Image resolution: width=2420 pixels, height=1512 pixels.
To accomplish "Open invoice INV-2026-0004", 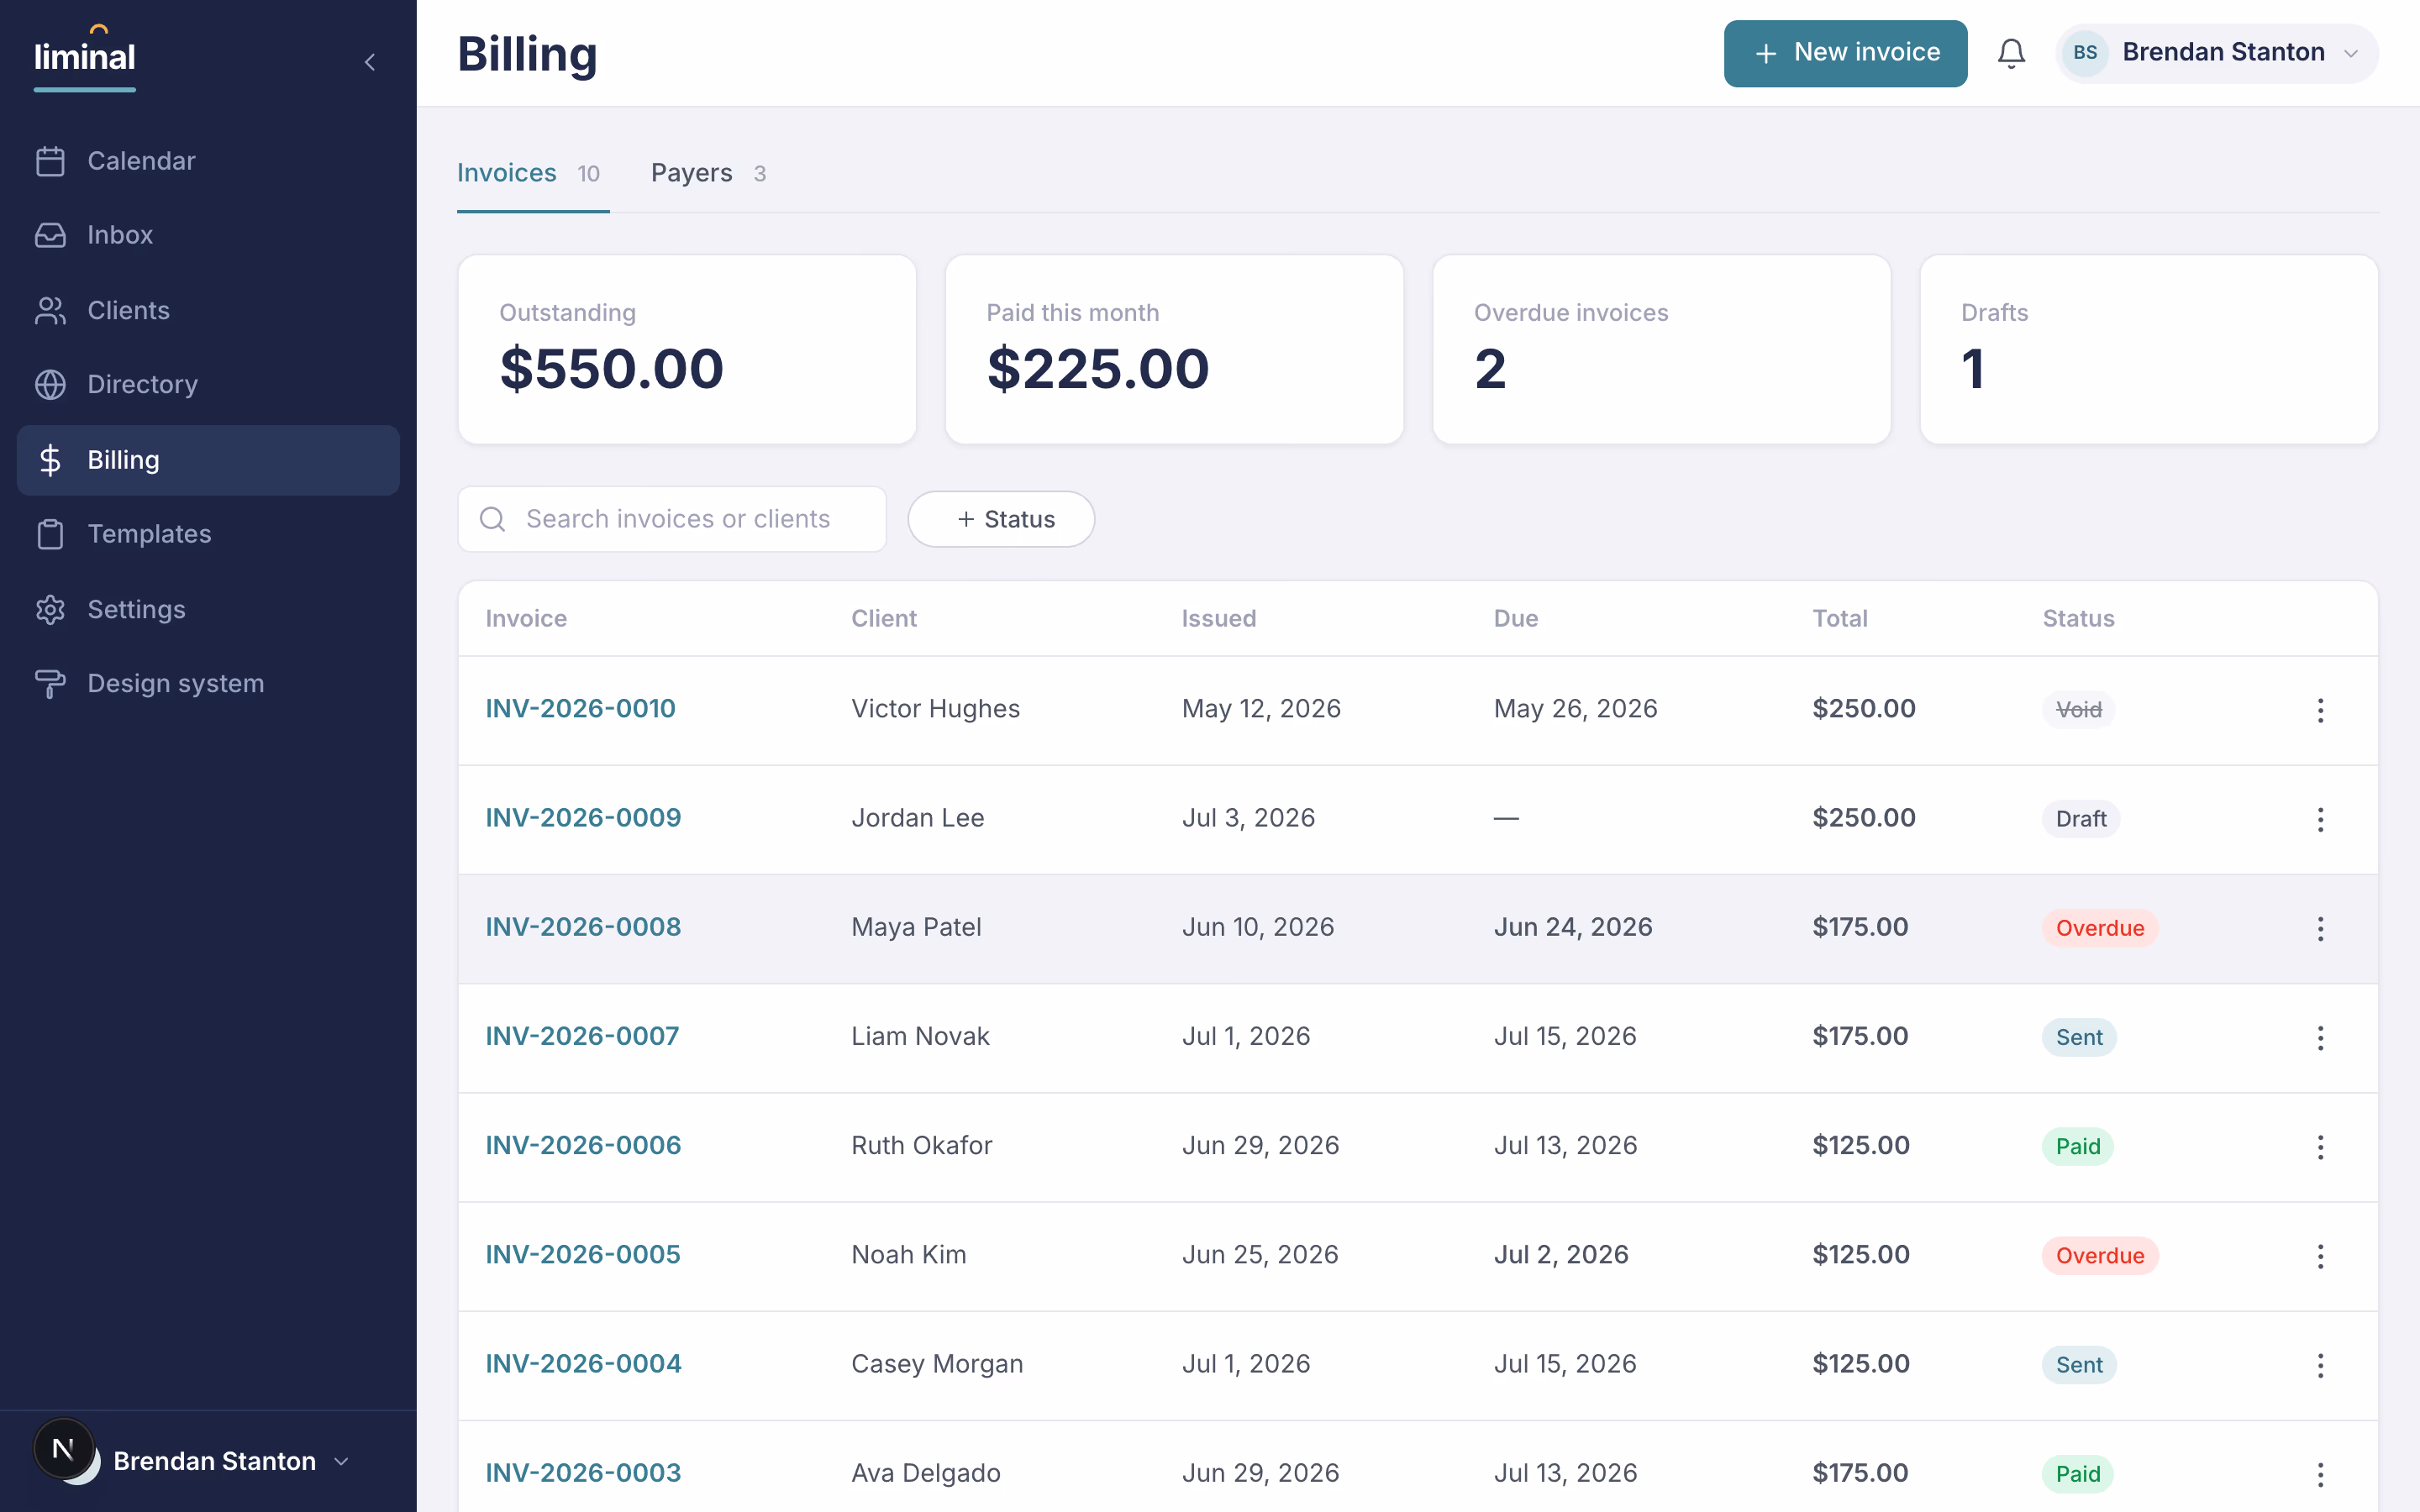I will coord(583,1364).
